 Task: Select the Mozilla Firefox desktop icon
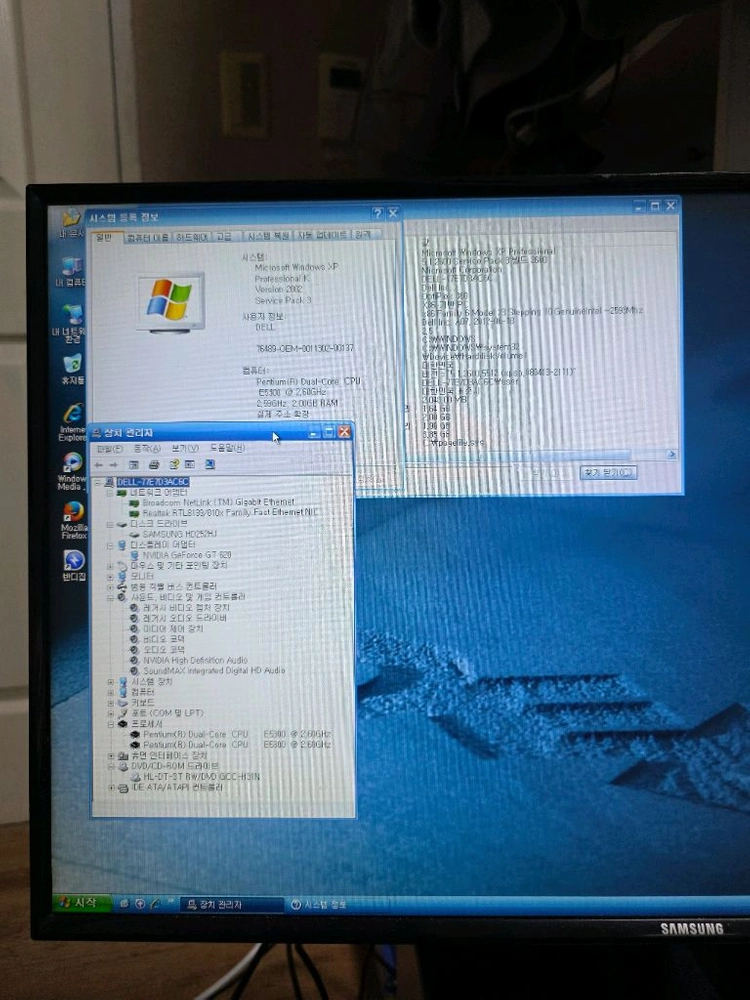click(x=73, y=520)
